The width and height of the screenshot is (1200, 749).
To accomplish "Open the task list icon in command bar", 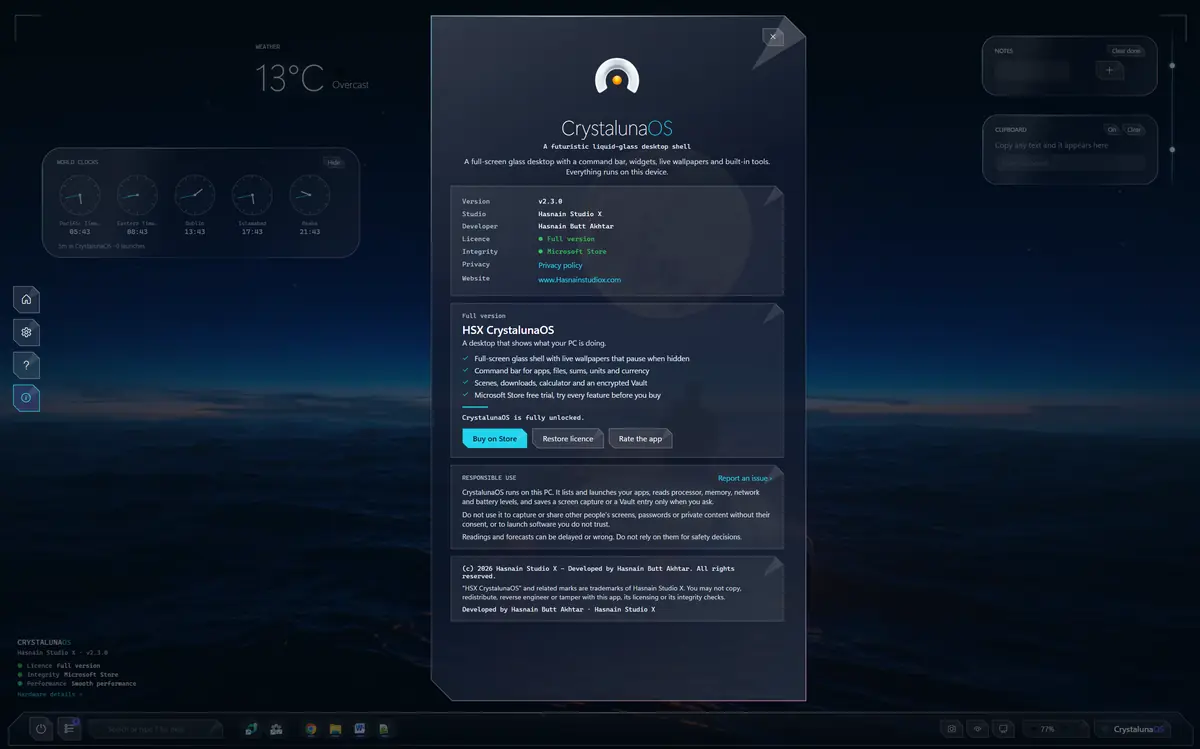I will [x=69, y=729].
